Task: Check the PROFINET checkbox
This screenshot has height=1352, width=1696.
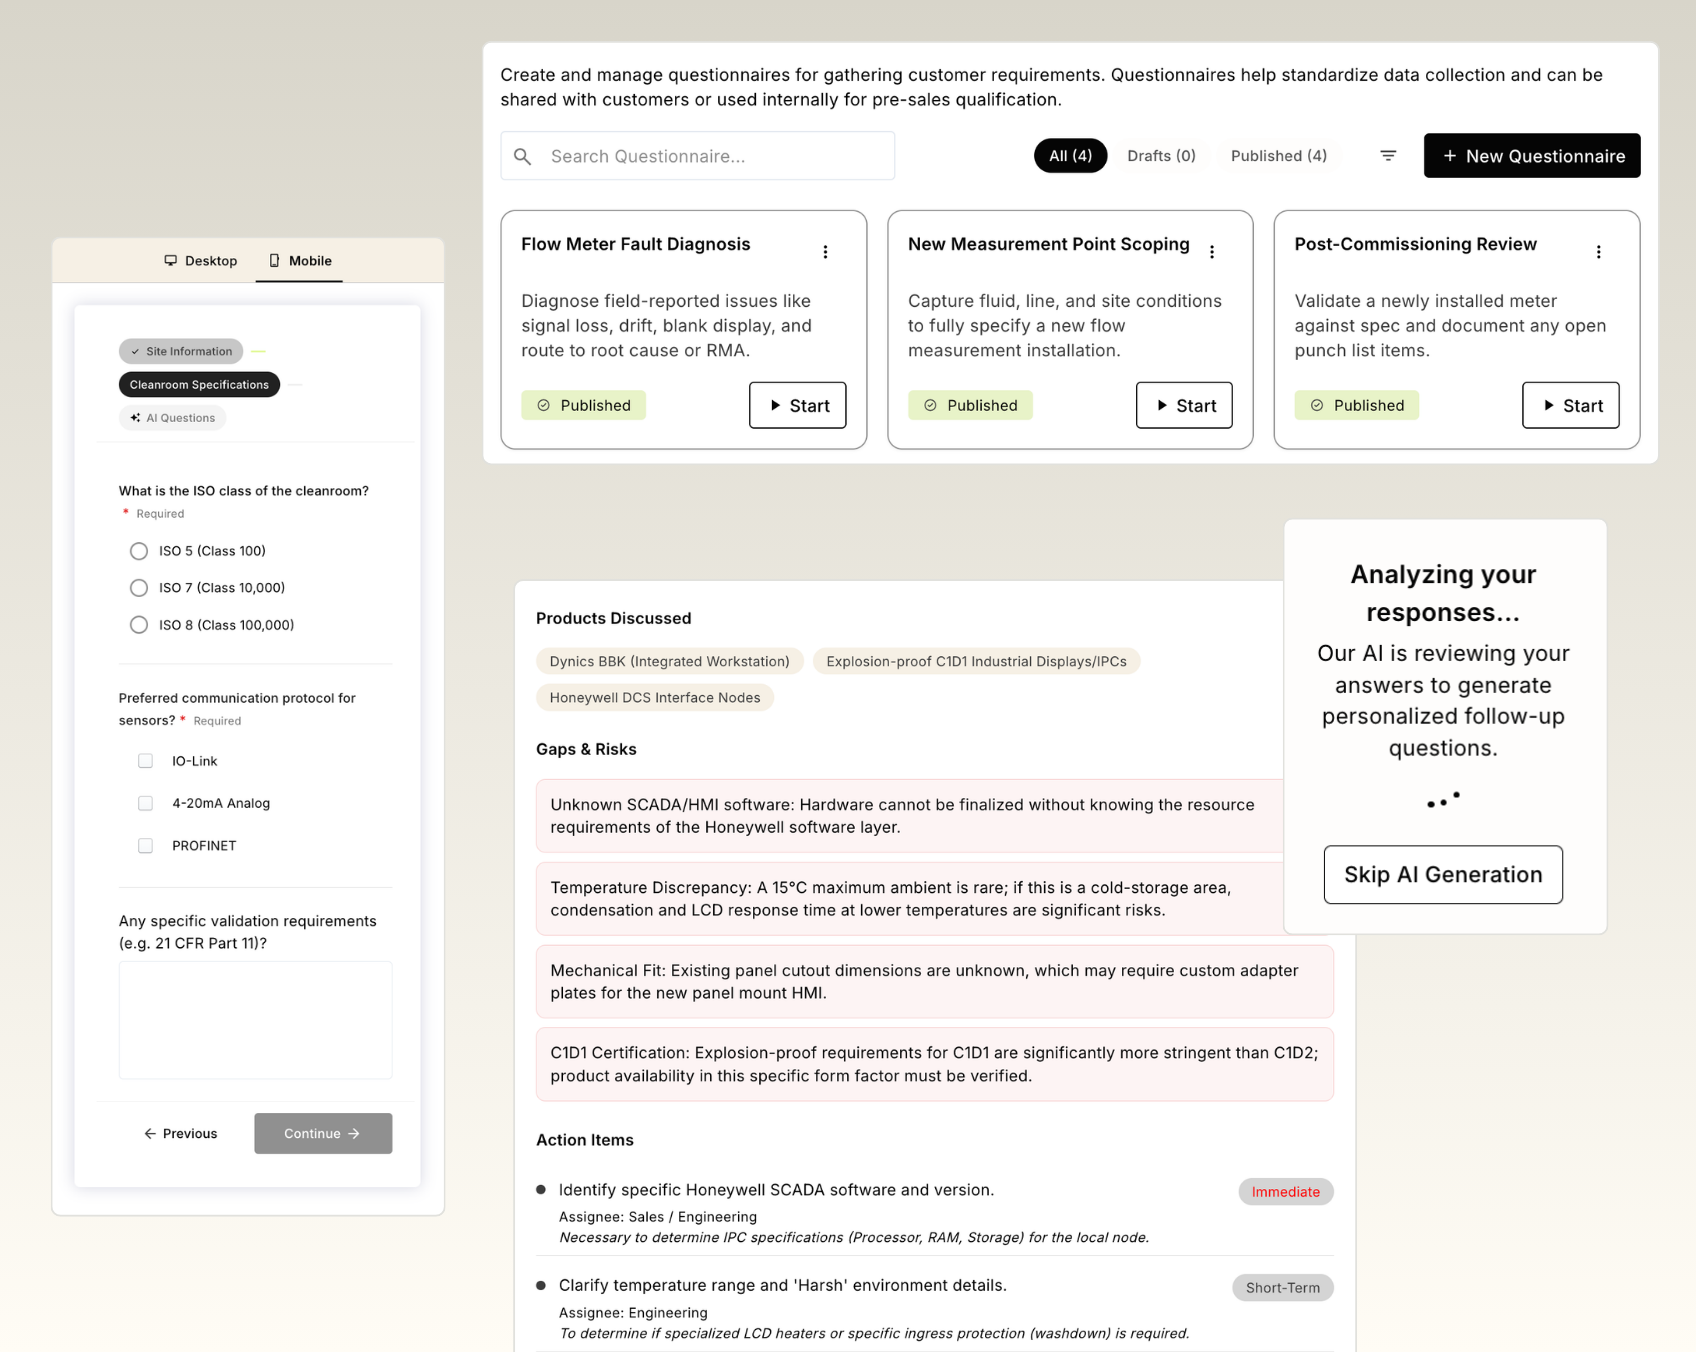Action: pos(146,846)
